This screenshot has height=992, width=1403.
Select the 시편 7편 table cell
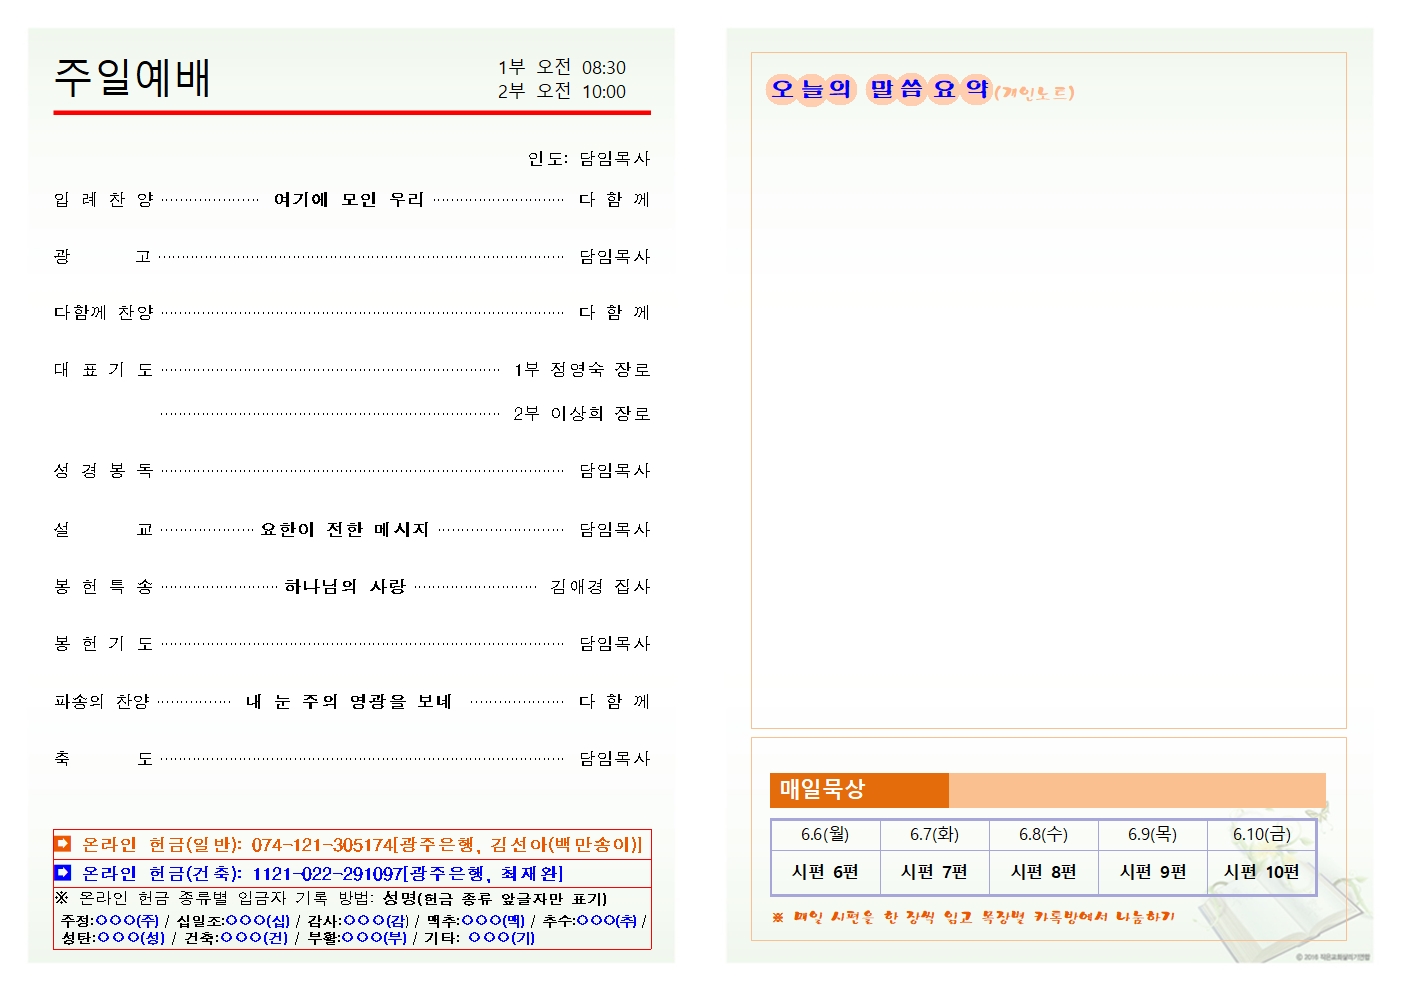tap(934, 872)
